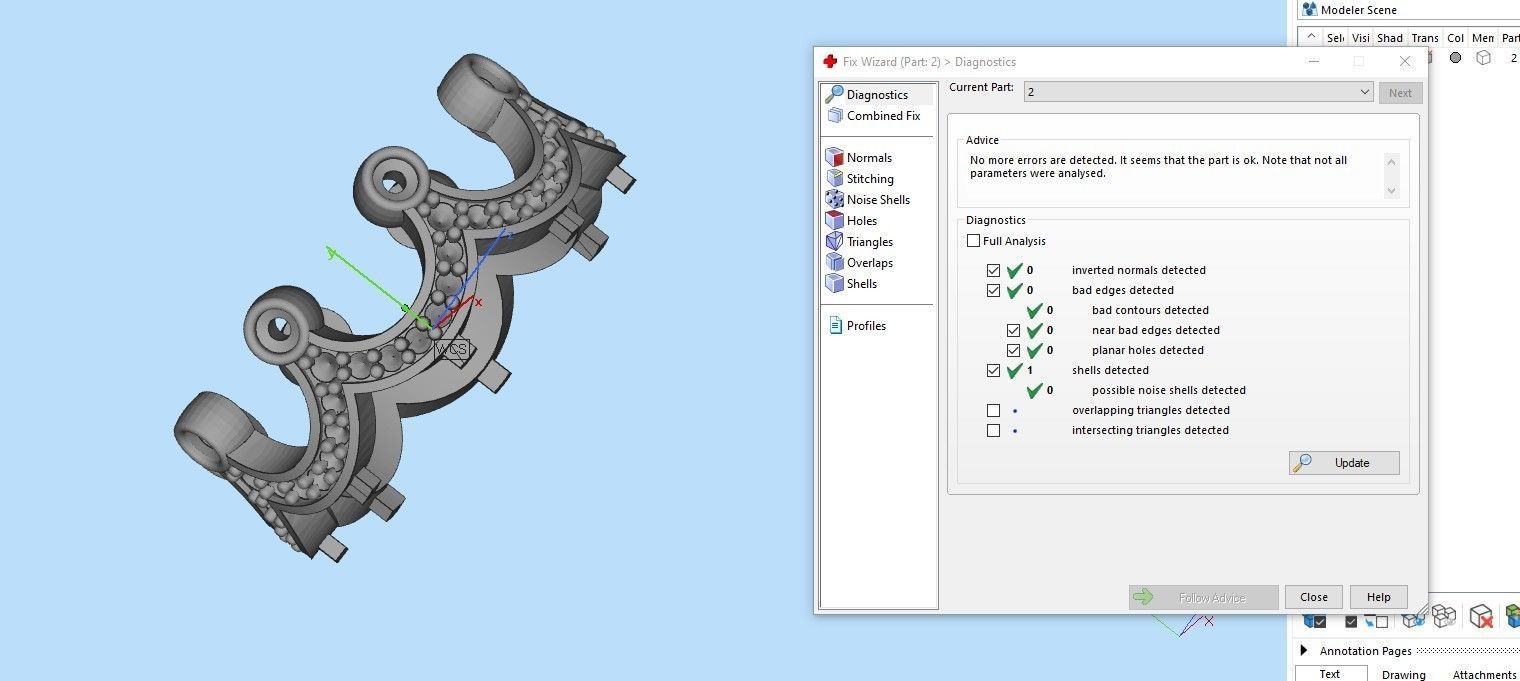The height and width of the screenshot is (681, 1520).
Task: Uncheck the near bad edges detected checkbox
Action: pos(1013,330)
